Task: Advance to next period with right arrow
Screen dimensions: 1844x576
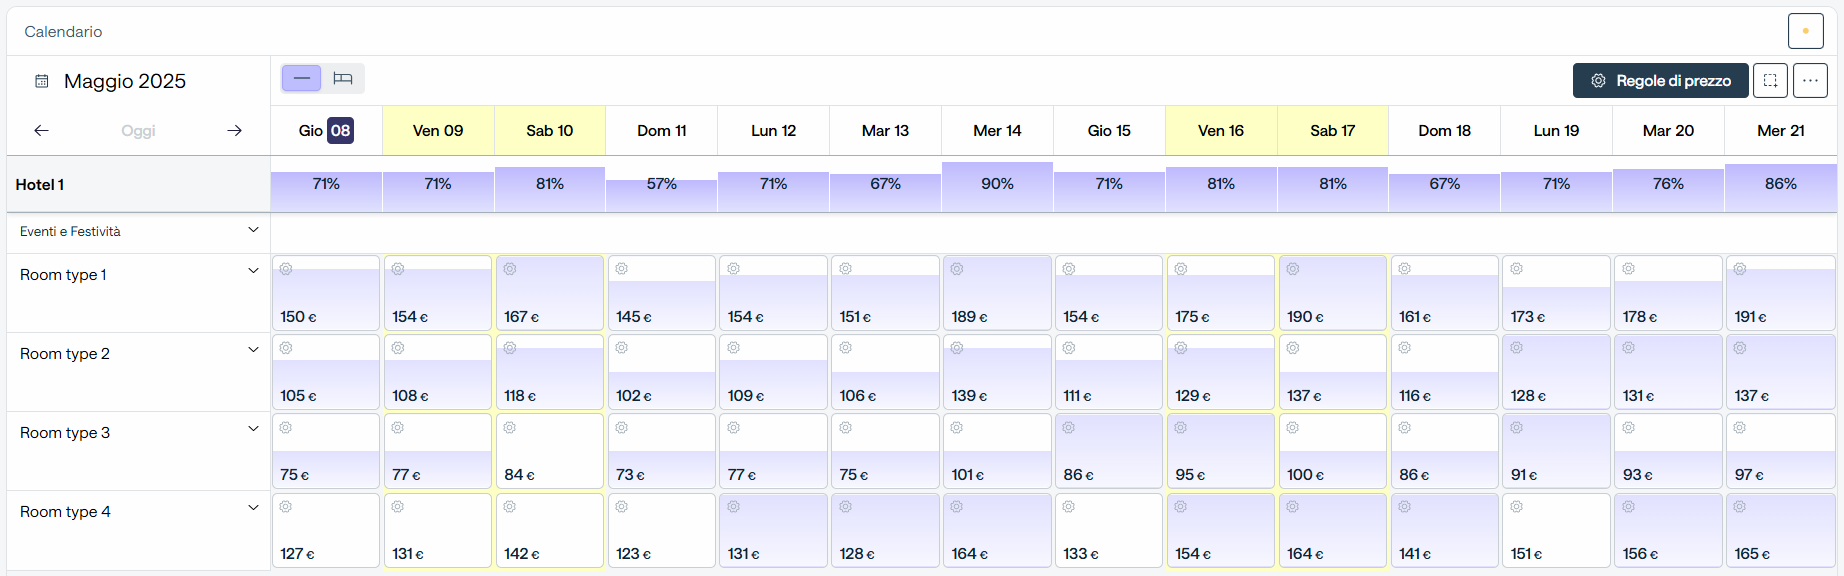Action: point(235,130)
